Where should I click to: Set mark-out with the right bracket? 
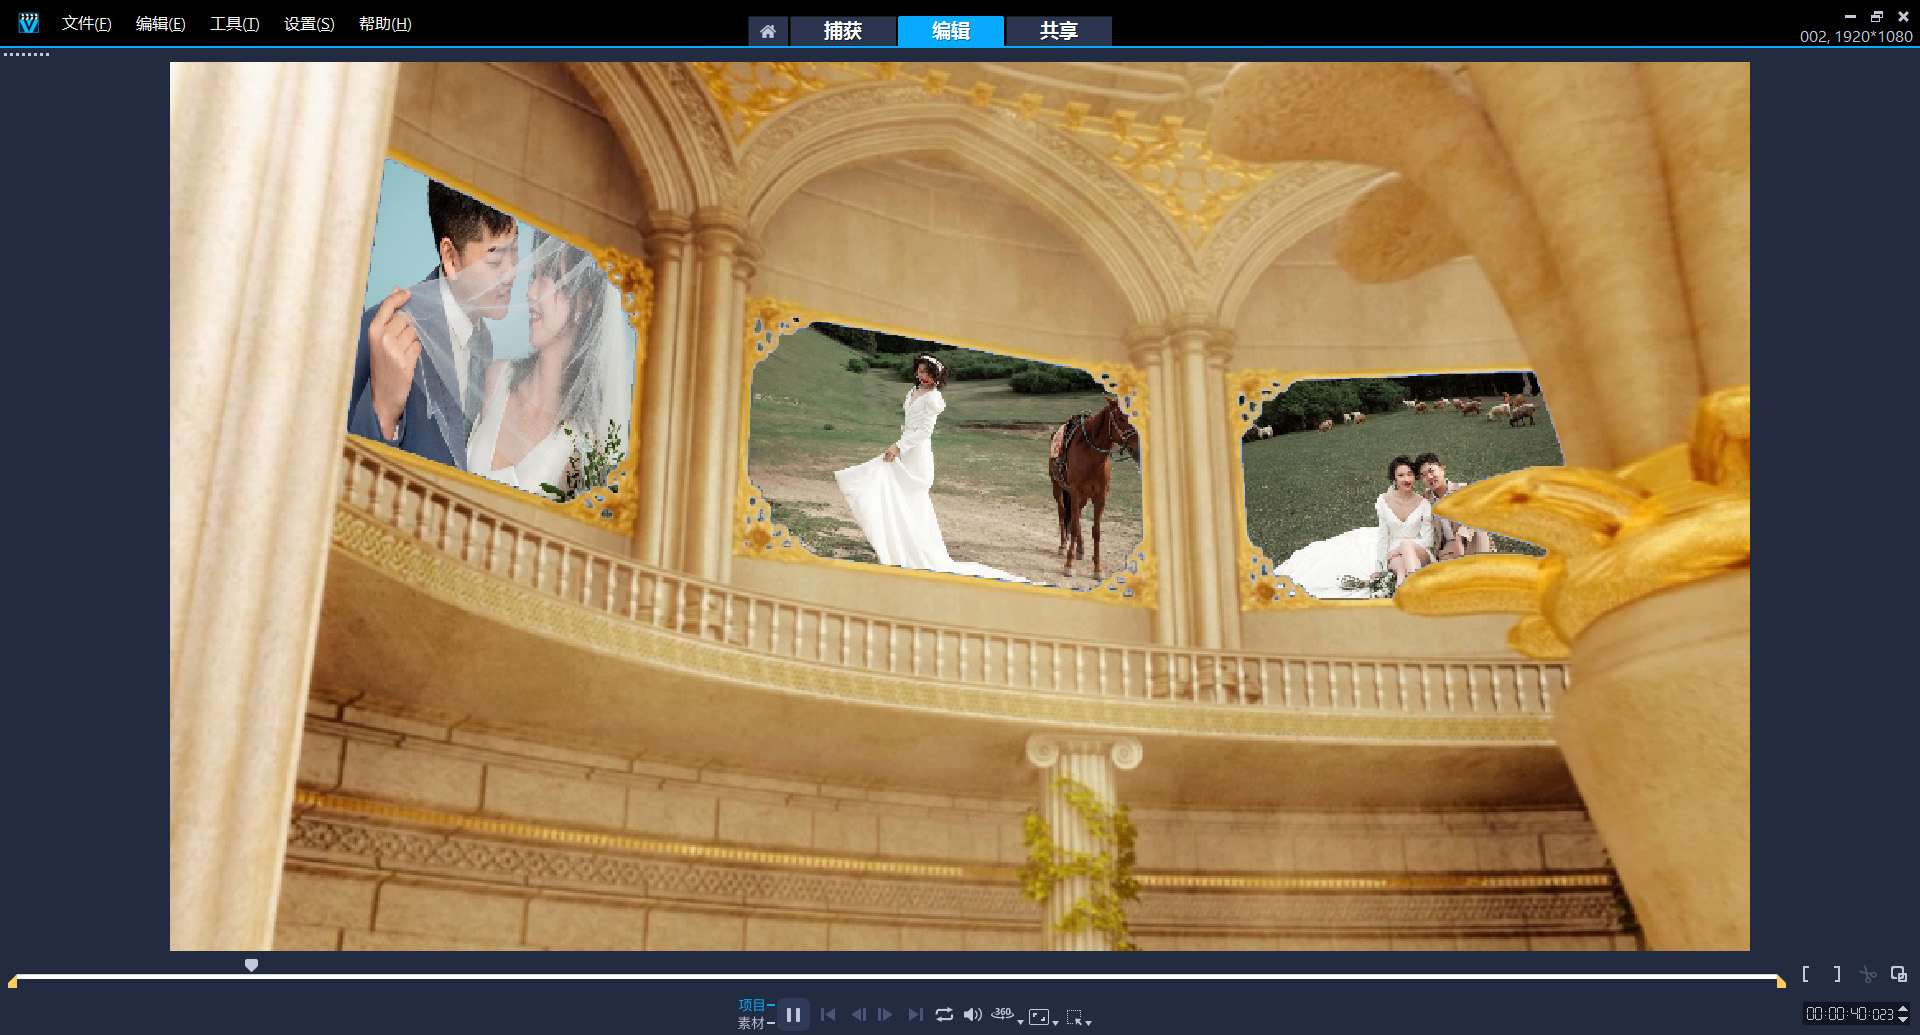1837,974
